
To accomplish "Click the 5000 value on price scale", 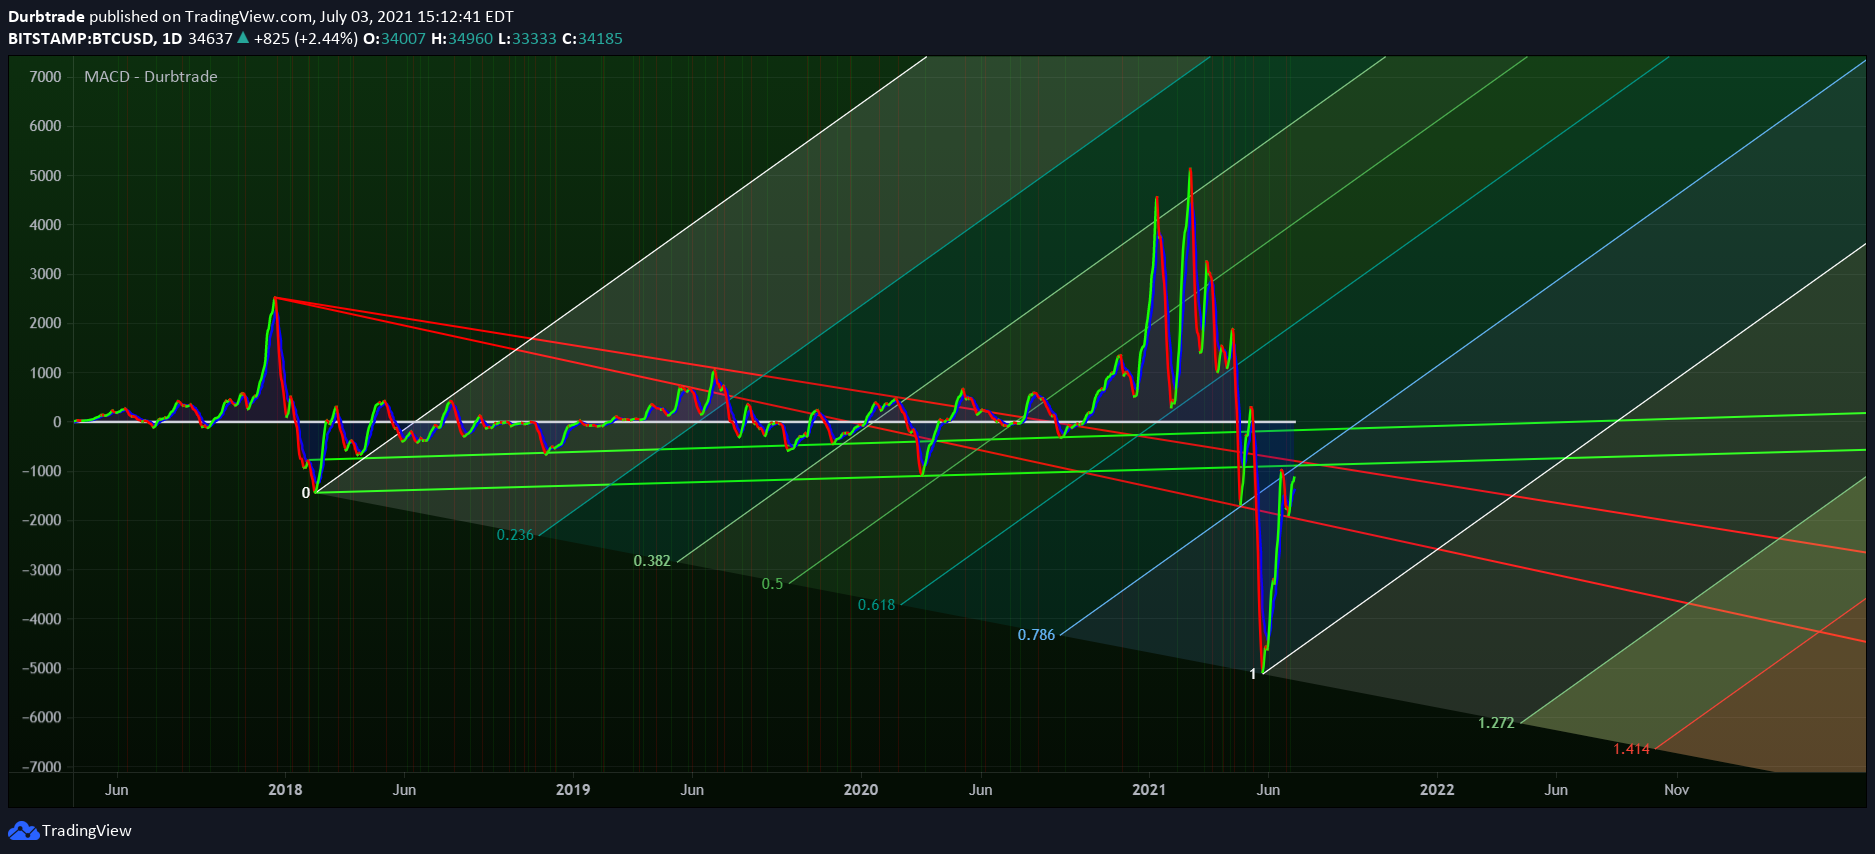I will pyautogui.click(x=45, y=176).
